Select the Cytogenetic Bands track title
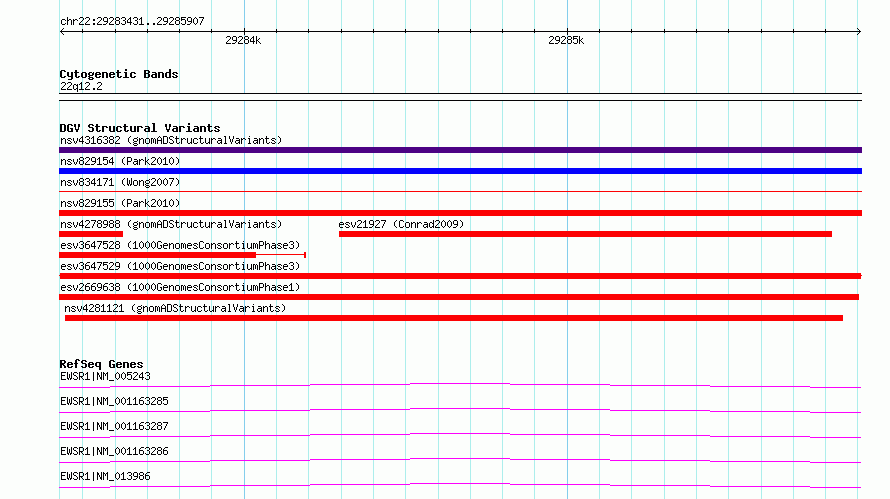Viewport: 890px width, 499px height. [x=119, y=74]
